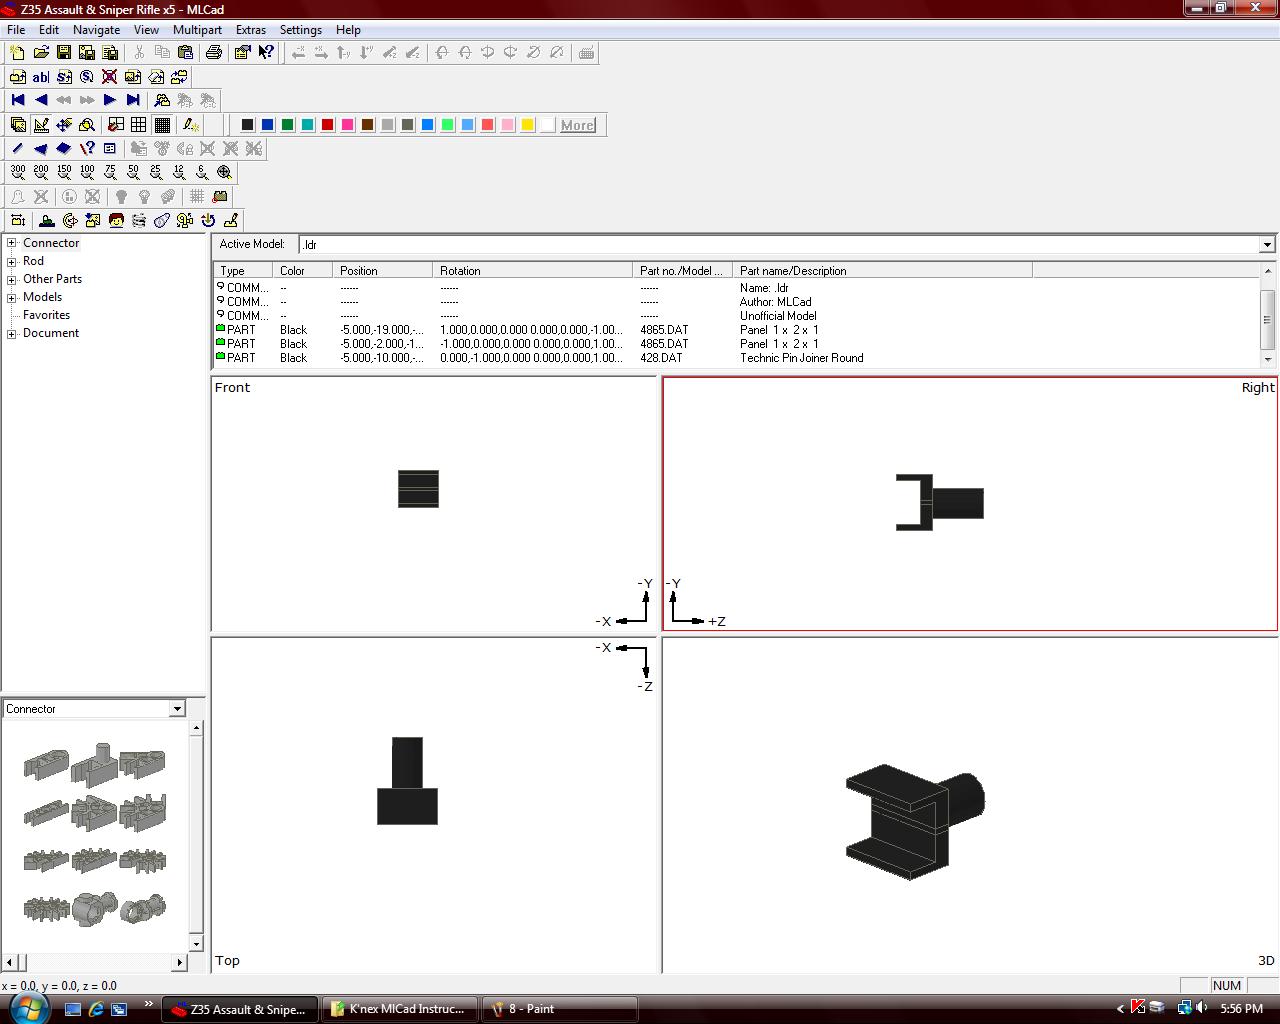1280x1024 pixels.
Task: Pick the yellow color swatch
Action: [527, 125]
